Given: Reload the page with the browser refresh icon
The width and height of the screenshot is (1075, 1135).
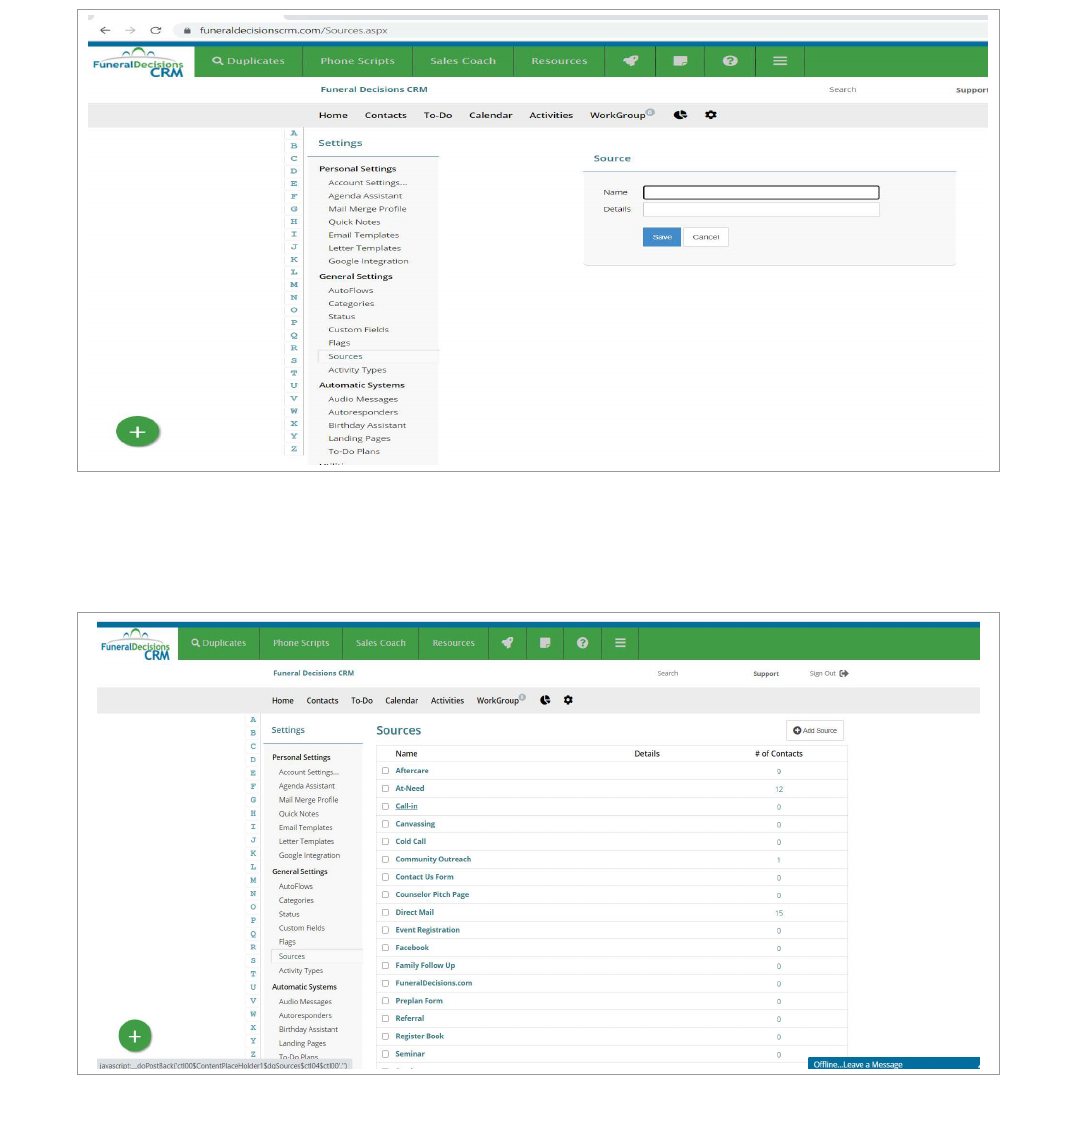Looking at the screenshot, I should click(x=155, y=30).
